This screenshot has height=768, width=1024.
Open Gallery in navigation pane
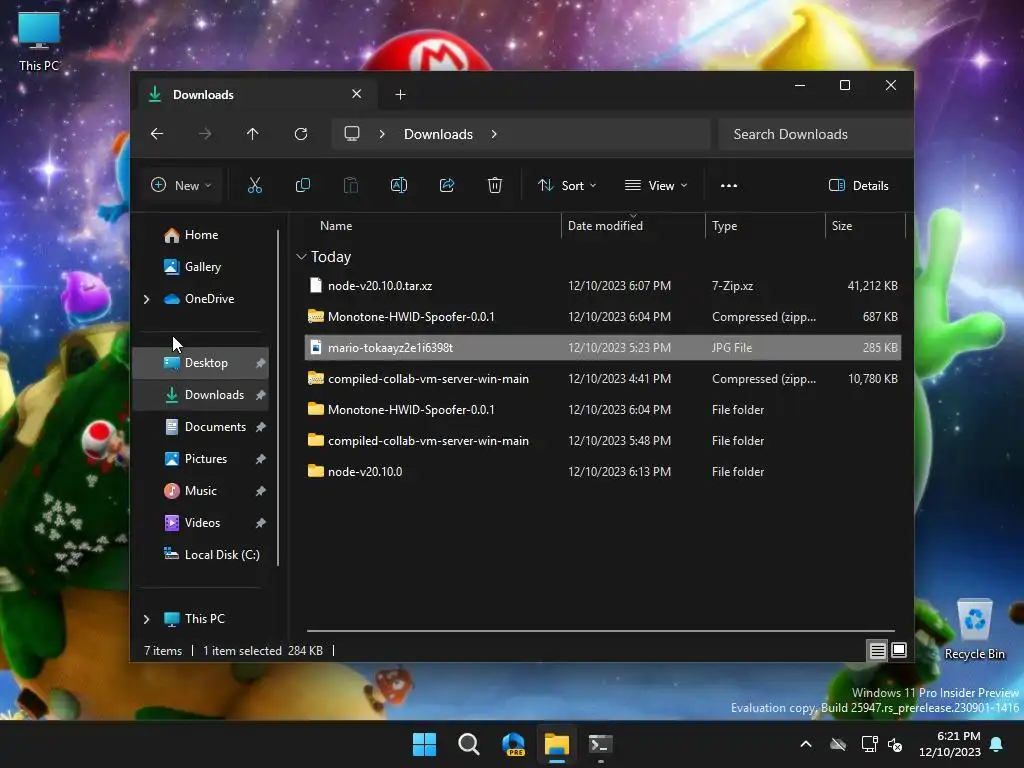200,266
